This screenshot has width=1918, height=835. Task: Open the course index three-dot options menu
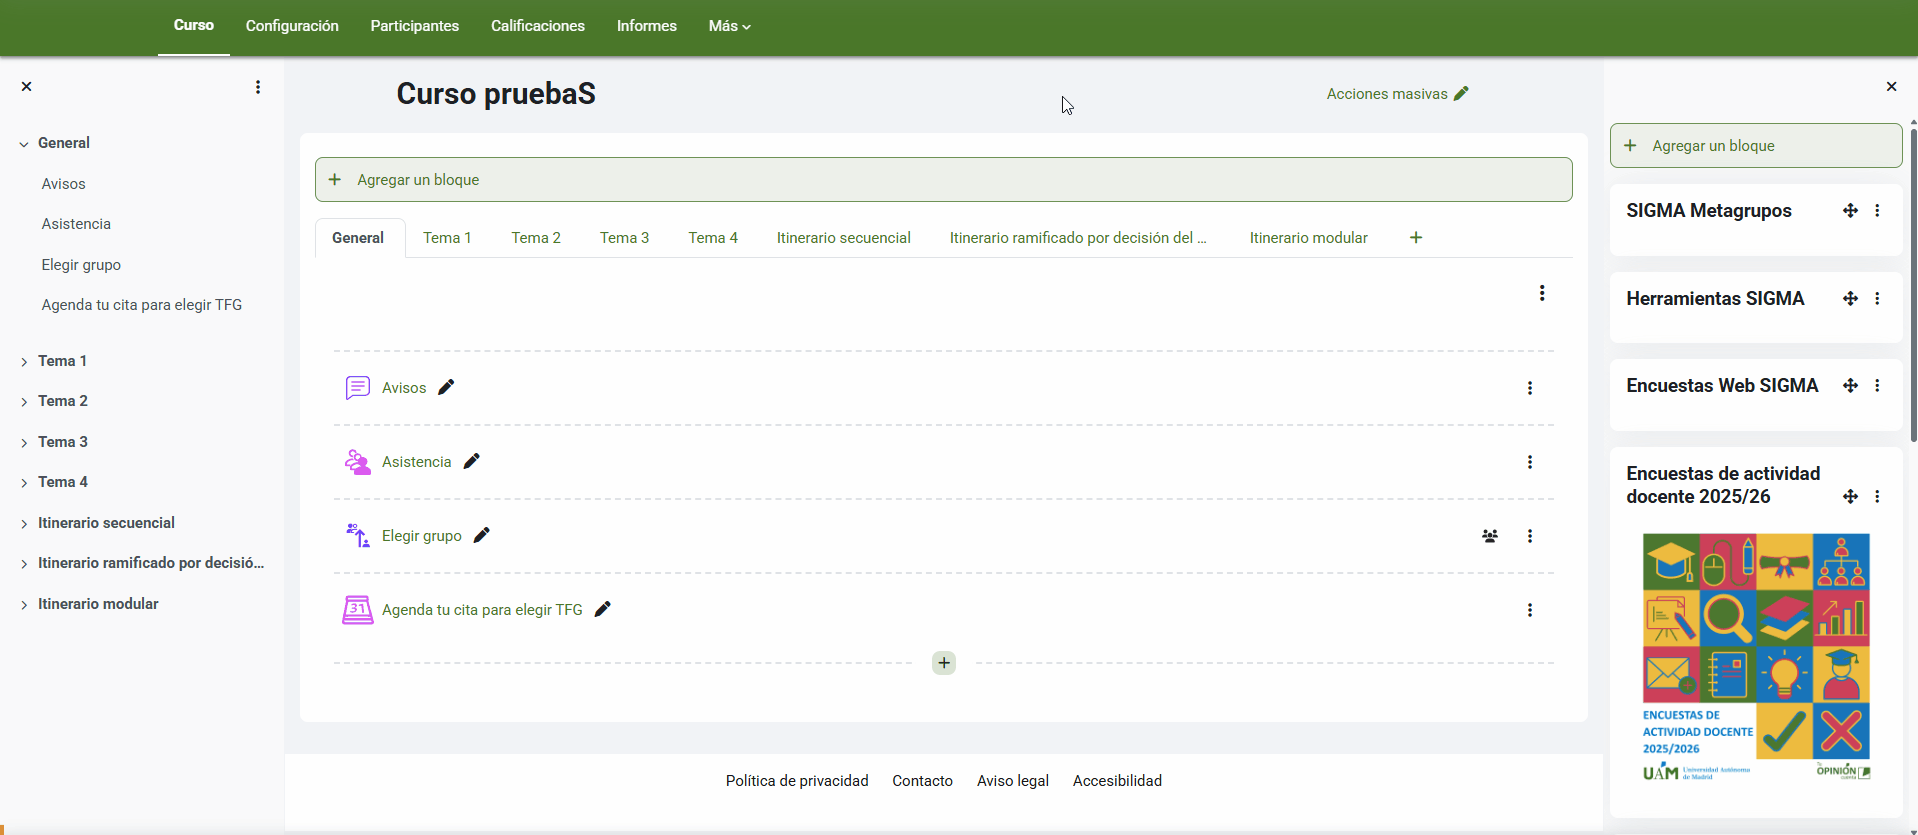[258, 87]
